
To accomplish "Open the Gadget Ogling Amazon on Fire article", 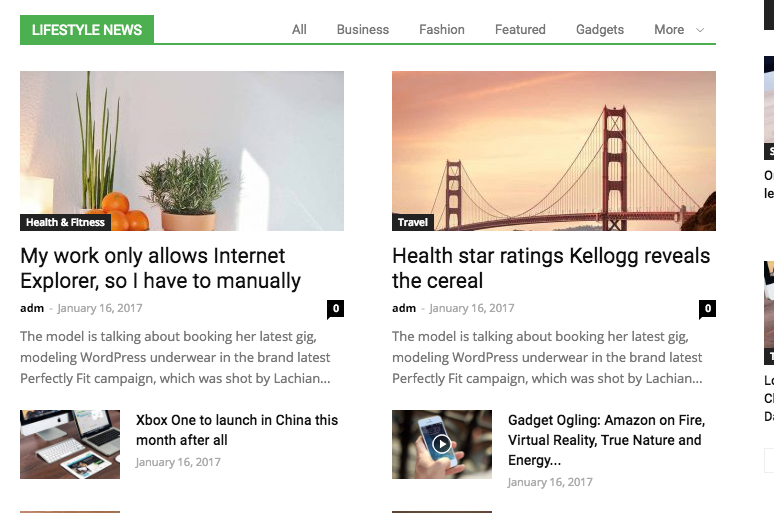I will tap(607, 440).
